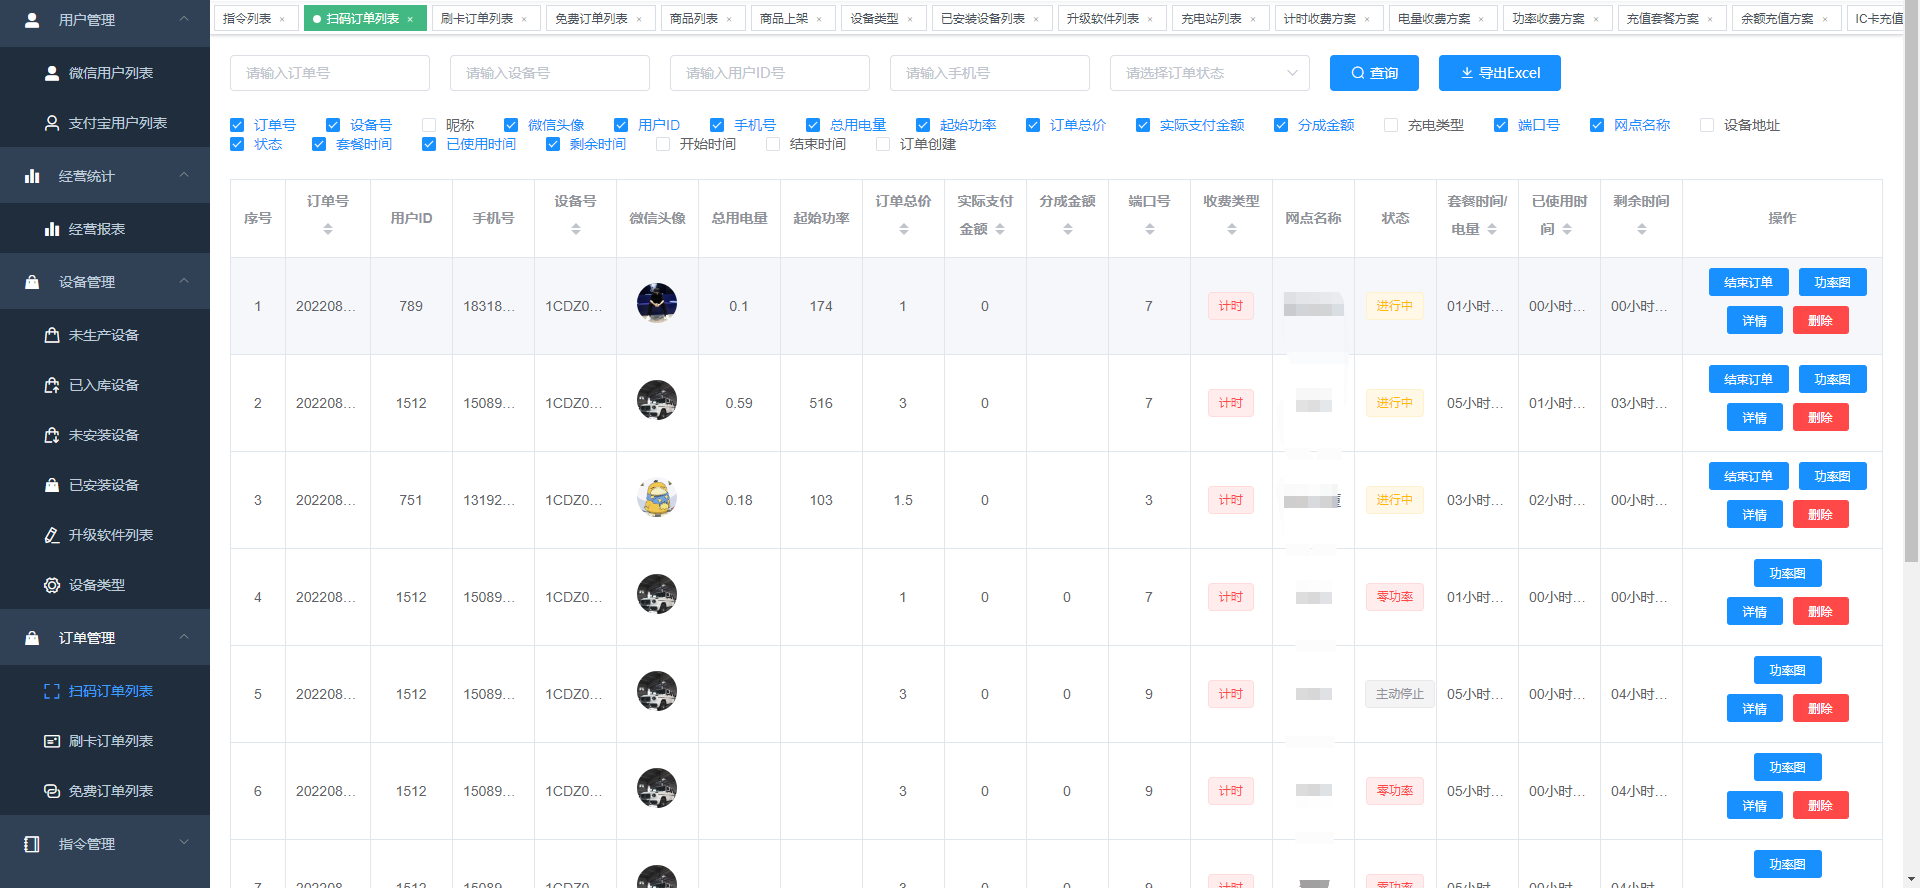Click the page vertical scrollbar

[1911, 280]
